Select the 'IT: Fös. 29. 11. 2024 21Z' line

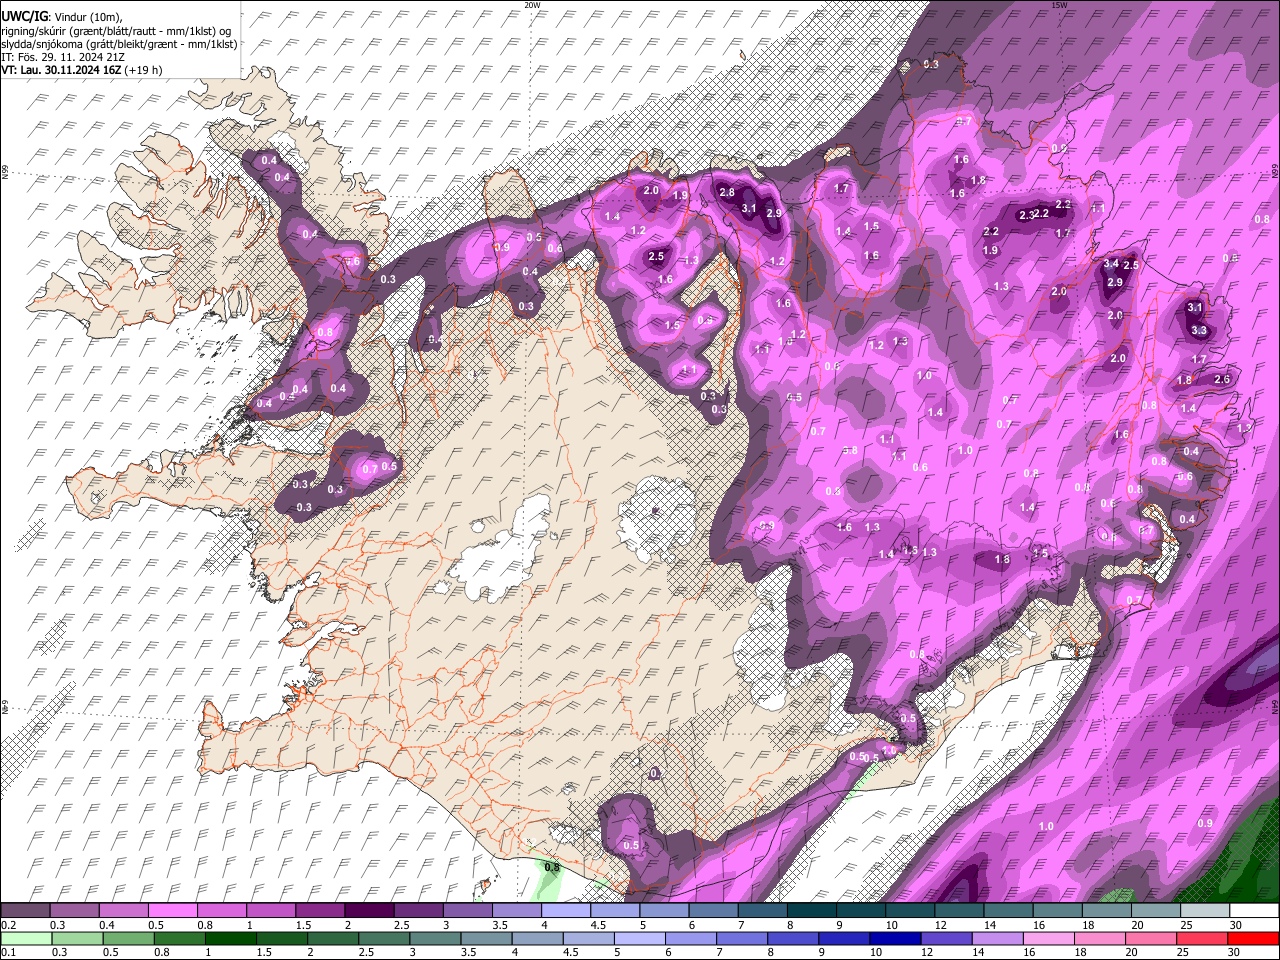[63, 57]
